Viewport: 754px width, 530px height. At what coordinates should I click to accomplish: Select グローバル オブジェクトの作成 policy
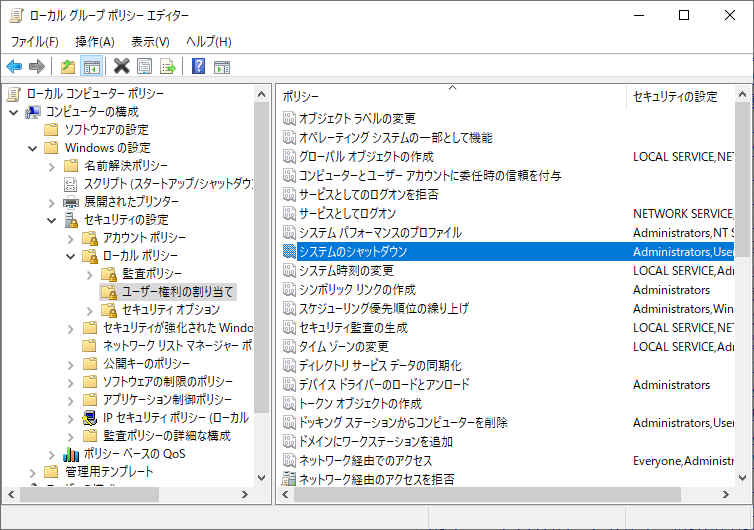(x=366, y=157)
